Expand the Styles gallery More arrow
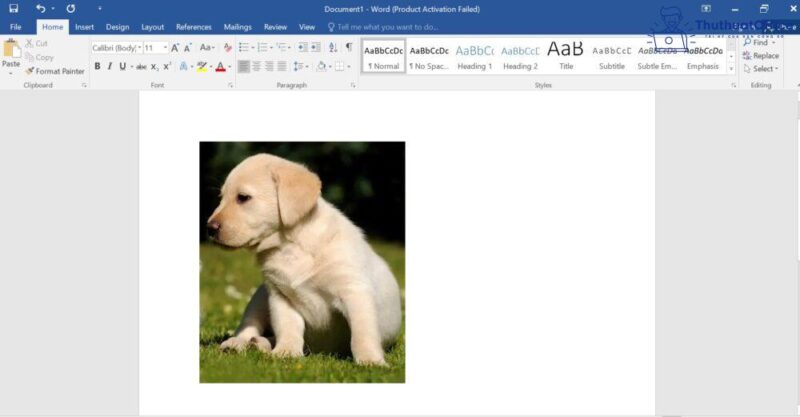 [732, 68]
